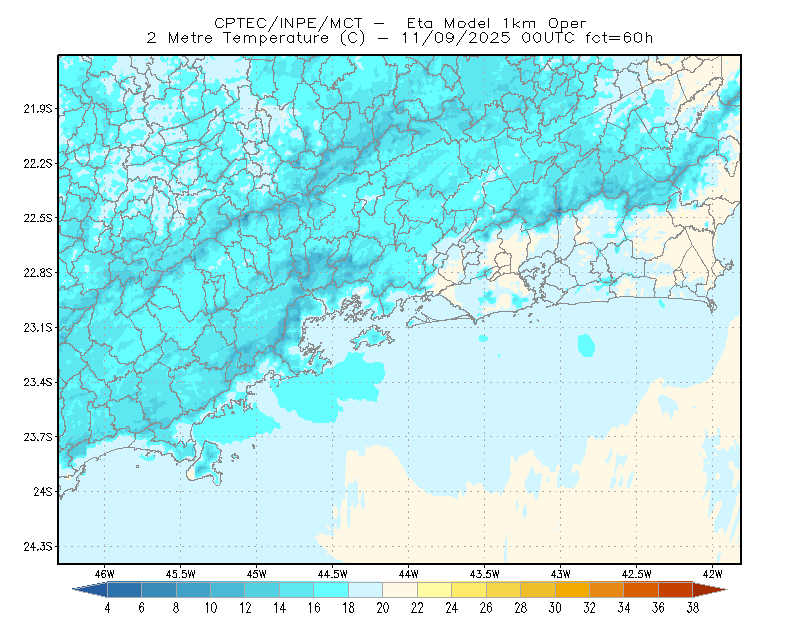Pick the 22-24 light yellow legend swatch
Image resolution: width=800 pixels, height=618 pixels.
point(434,590)
